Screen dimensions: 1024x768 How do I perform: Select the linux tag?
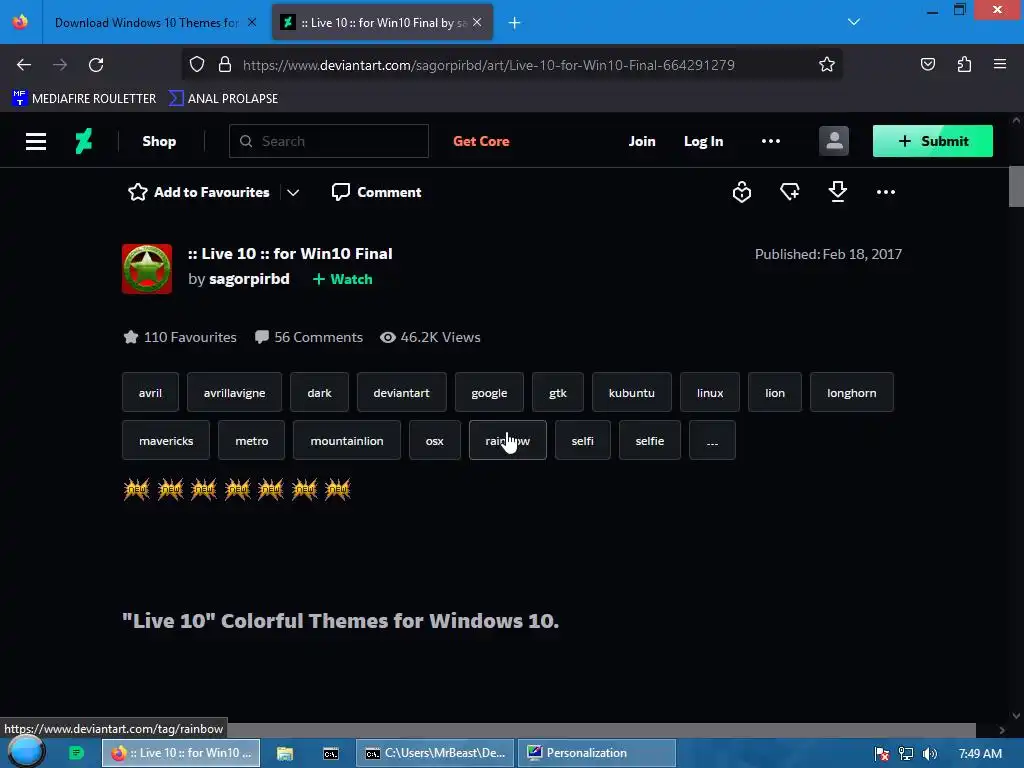click(x=710, y=392)
